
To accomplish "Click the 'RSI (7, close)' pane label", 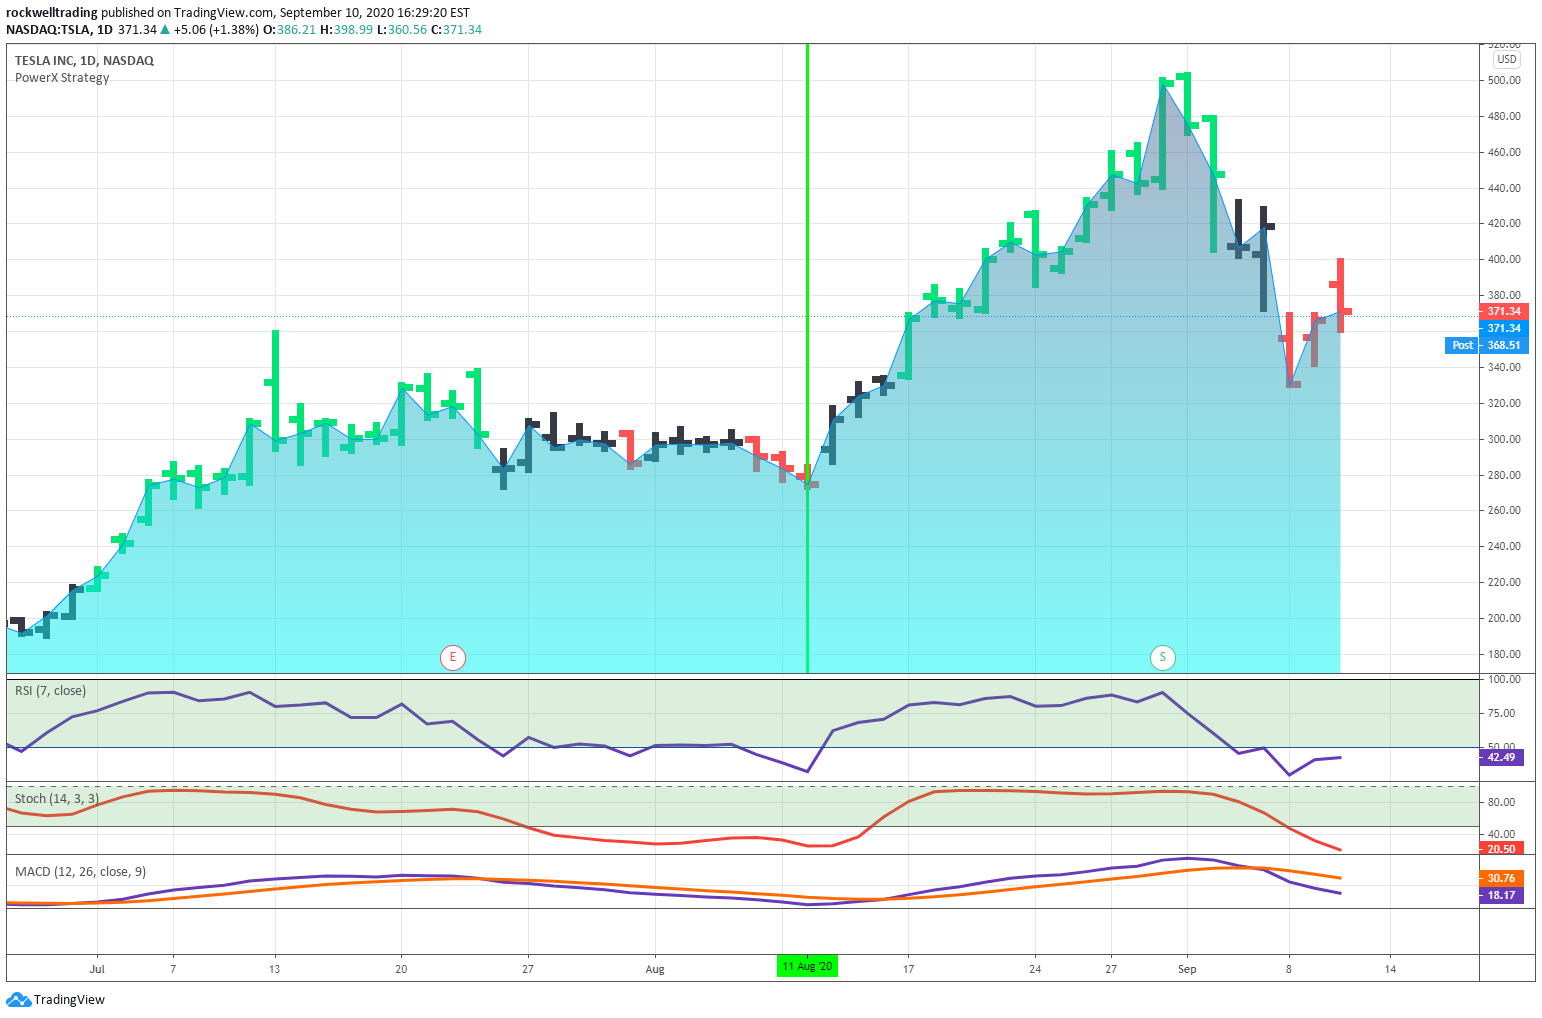I will click(50, 691).
